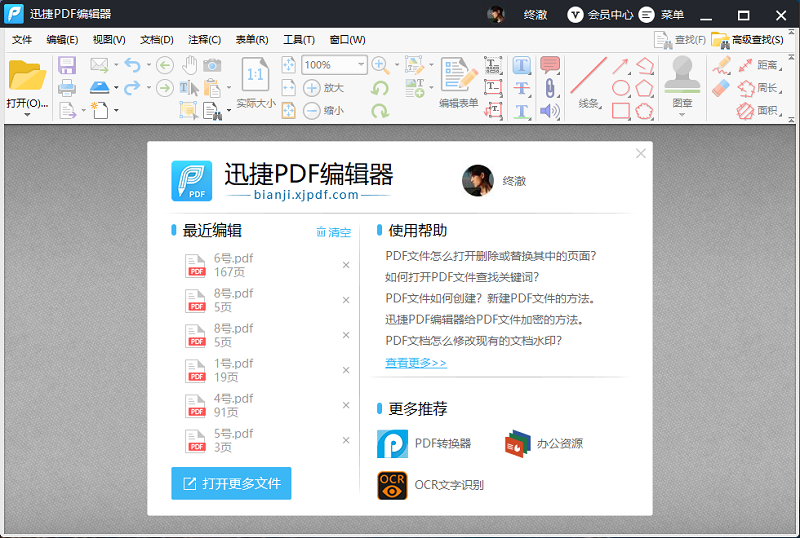Open the PDF Converter (PDF转换器) recommendation
This screenshot has width=800, height=538.
coord(424,443)
